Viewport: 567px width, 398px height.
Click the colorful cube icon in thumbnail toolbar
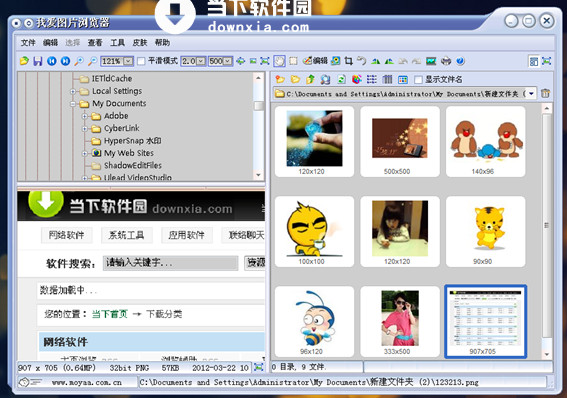(x=357, y=79)
